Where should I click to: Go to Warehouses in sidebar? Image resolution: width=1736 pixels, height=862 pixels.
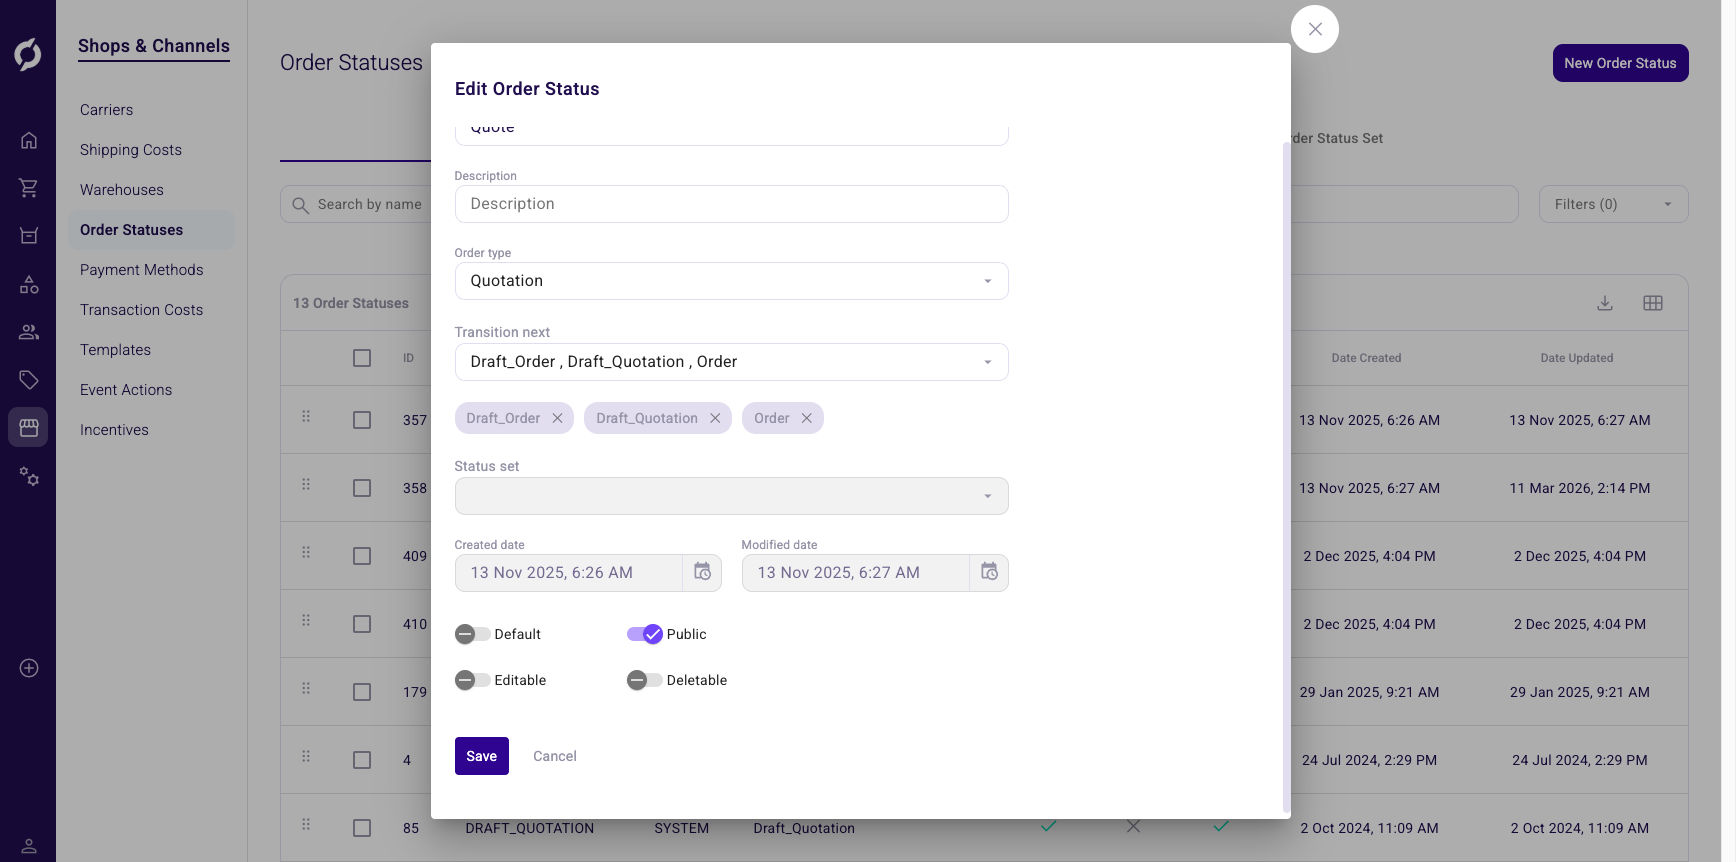tap(122, 190)
